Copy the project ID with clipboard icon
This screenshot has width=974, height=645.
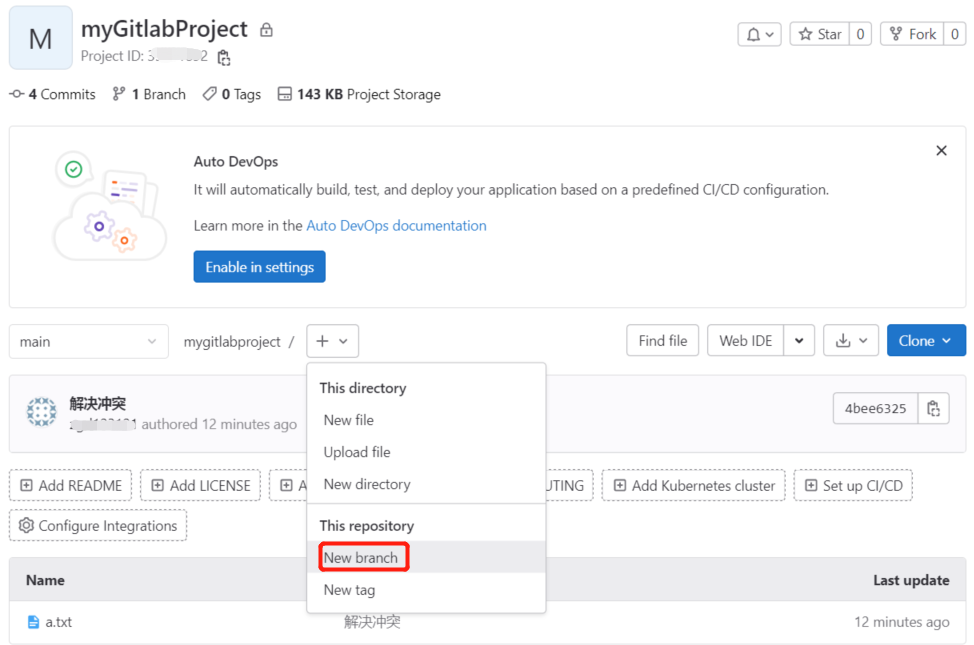[x=224, y=58]
